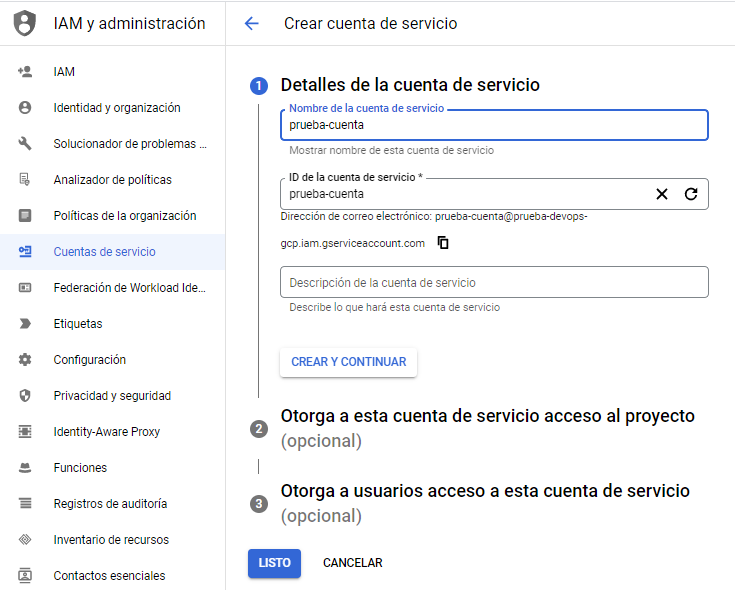Screen dimensions: 735x590
Task: Open the IAM menu item
Action: tap(64, 72)
